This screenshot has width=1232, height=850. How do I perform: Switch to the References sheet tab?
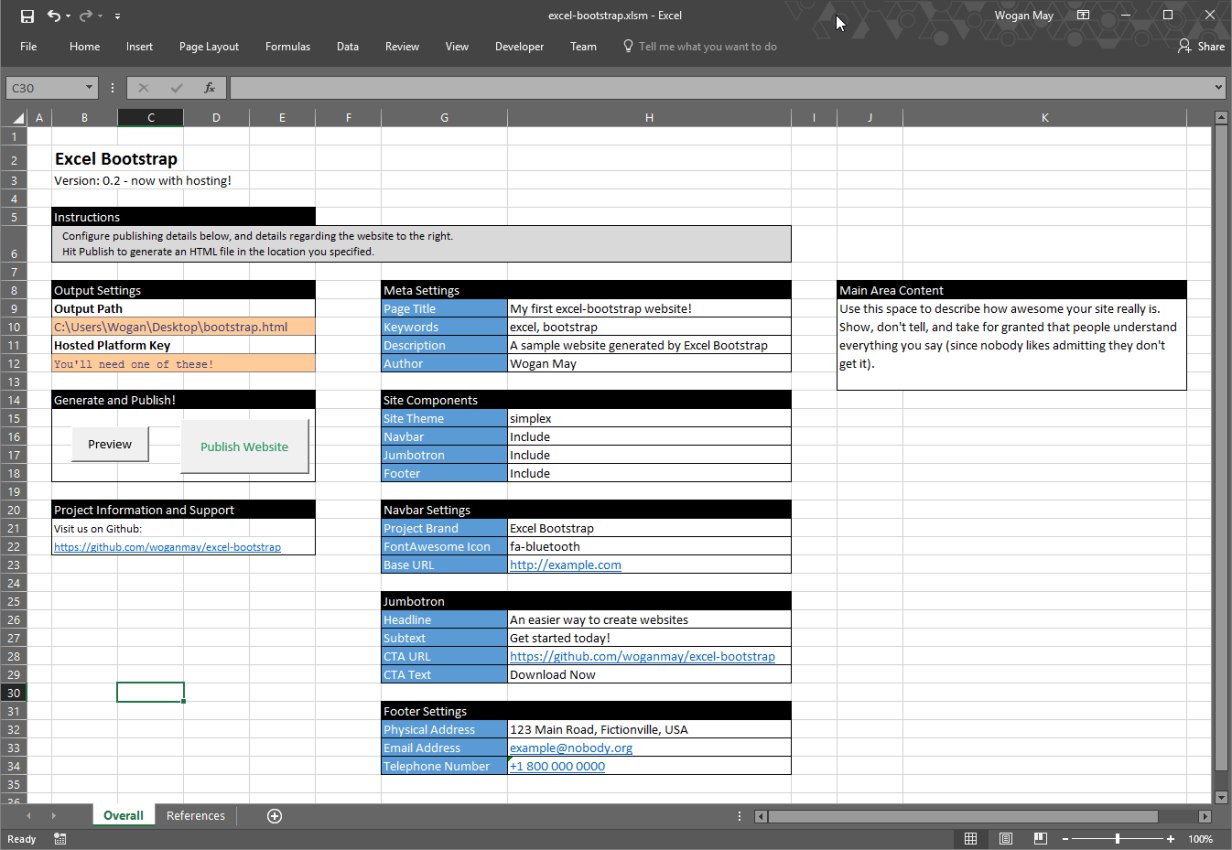pos(196,816)
